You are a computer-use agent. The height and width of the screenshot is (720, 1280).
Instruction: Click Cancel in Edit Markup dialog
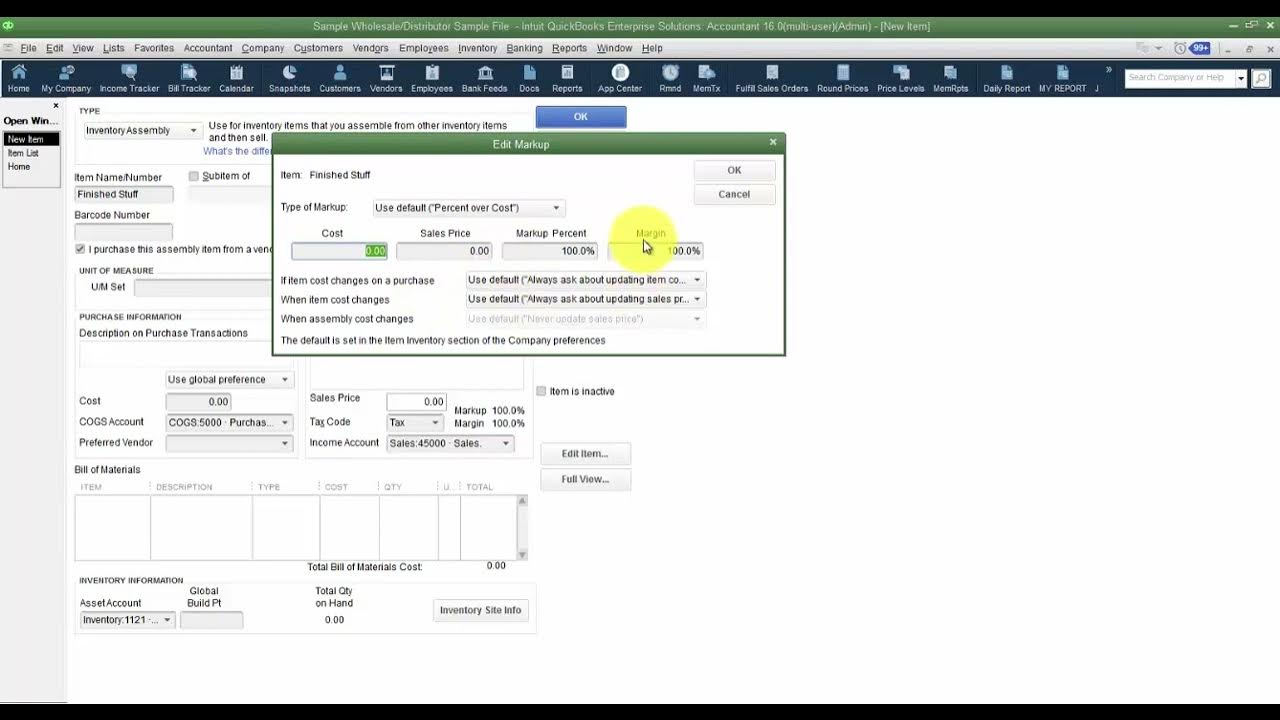click(x=734, y=194)
